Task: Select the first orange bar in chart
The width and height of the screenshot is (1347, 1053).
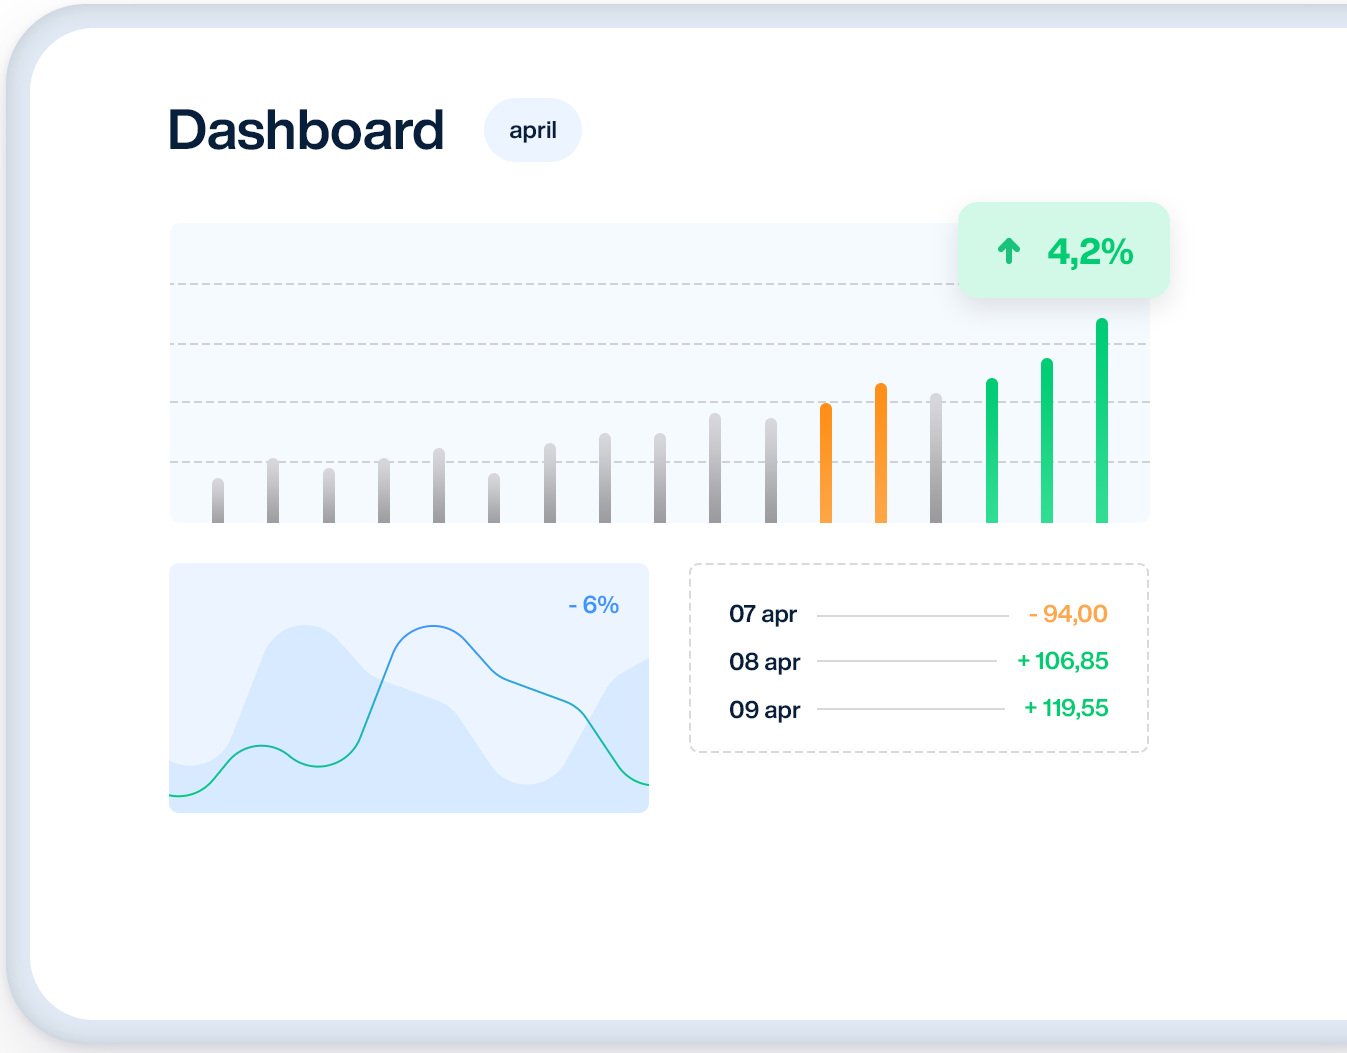Action: tap(826, 463)
